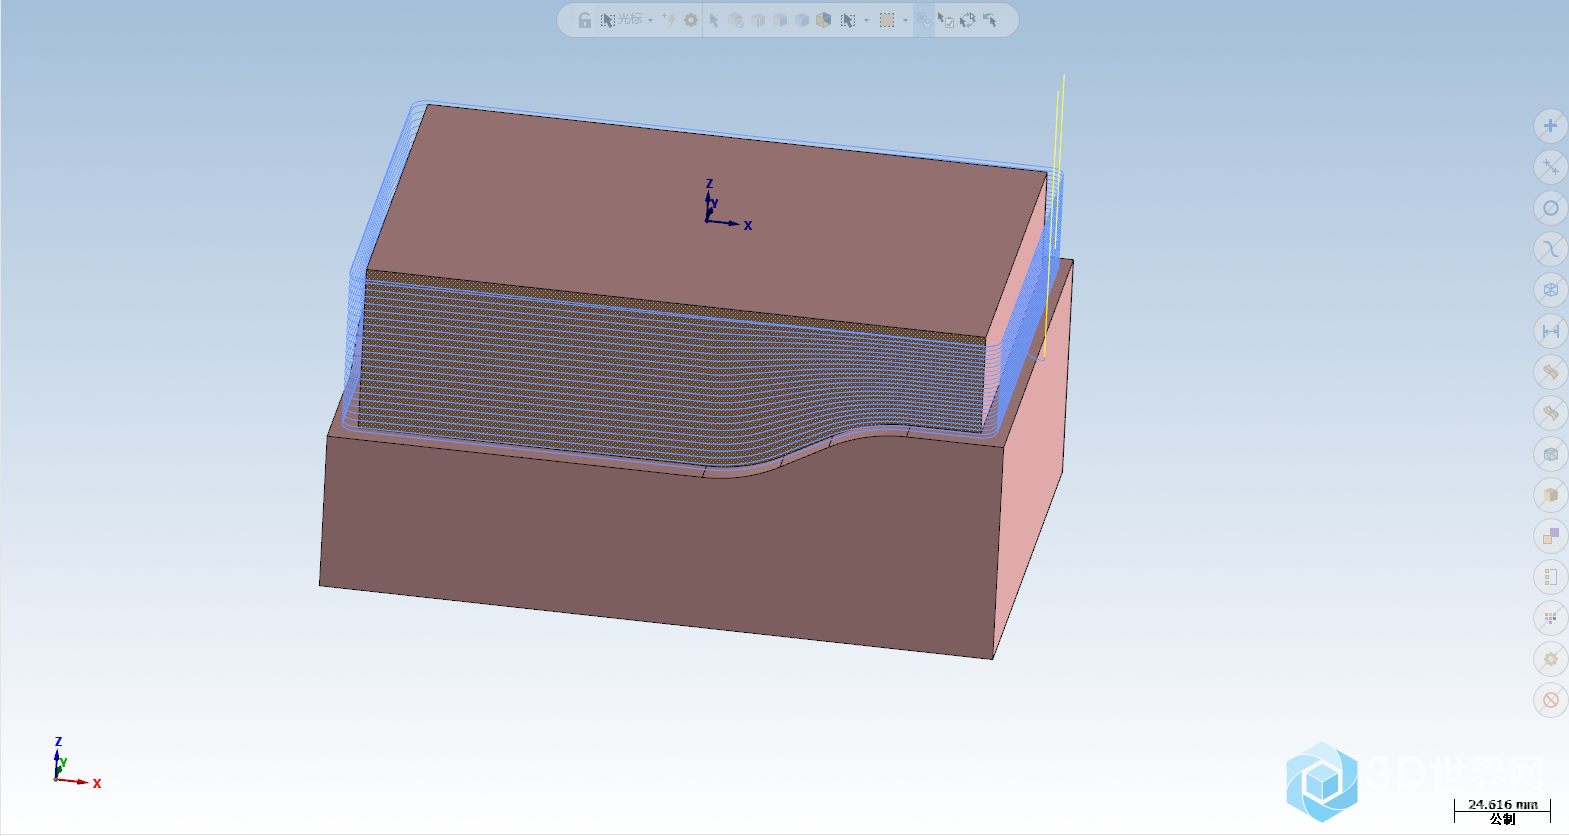Click the circle arcs quick mask
The width and height of the screenshot is (1569, 836).
click(1550, 208)
